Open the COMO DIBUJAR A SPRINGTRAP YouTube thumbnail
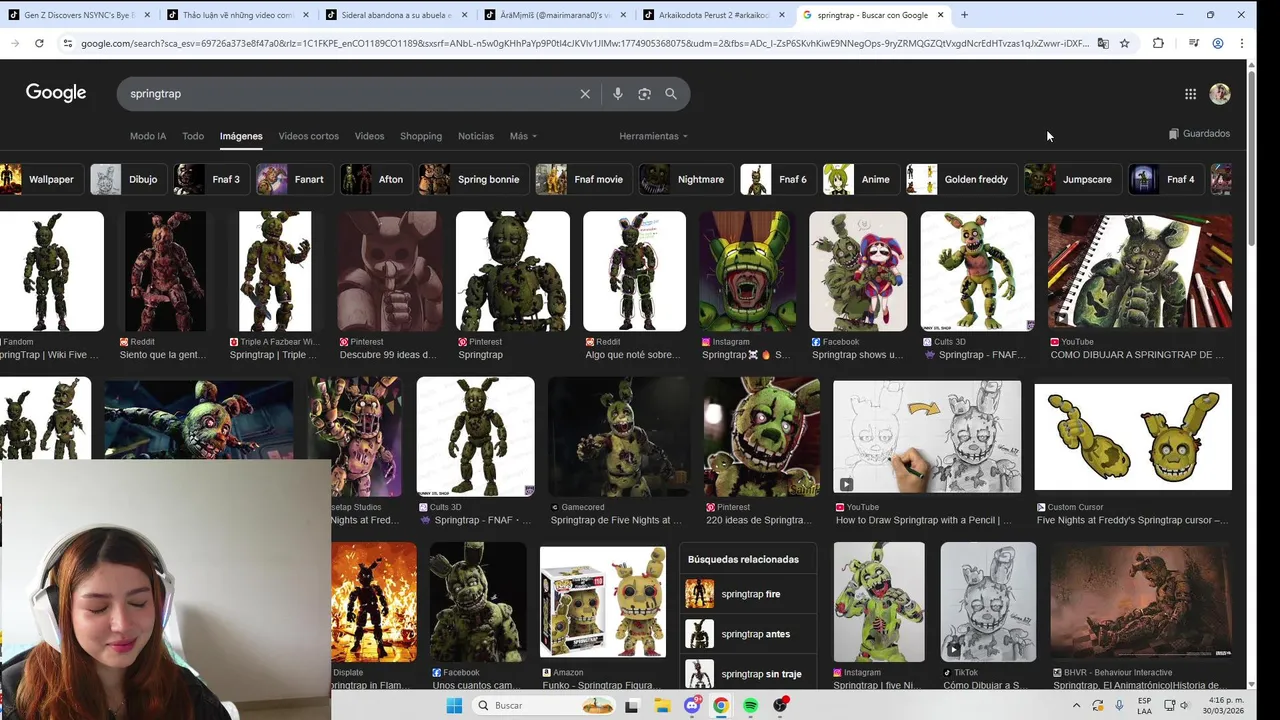This screenshot has height=720, width=1280. (x=1140, y=271)
